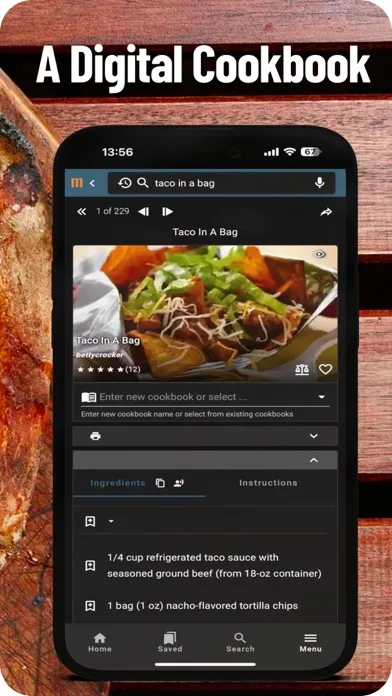
Task: Collapse the ingredients section chevron
Action: tap(314, 460)
